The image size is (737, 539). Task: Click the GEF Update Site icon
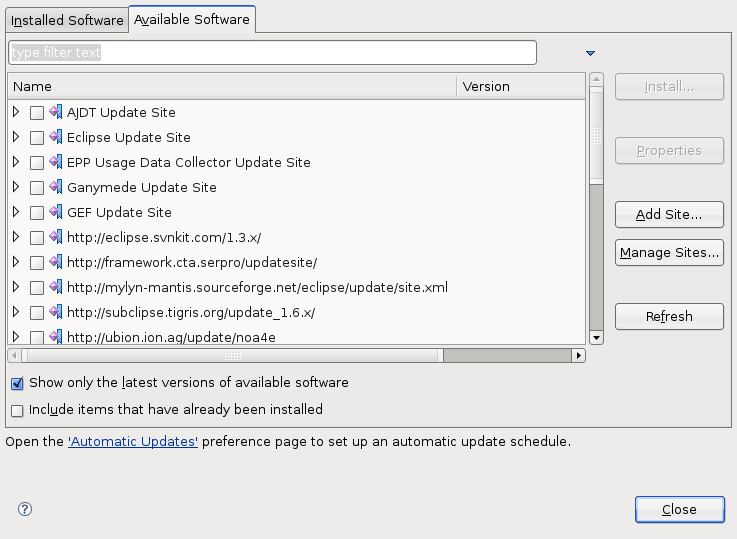(56, 212)
